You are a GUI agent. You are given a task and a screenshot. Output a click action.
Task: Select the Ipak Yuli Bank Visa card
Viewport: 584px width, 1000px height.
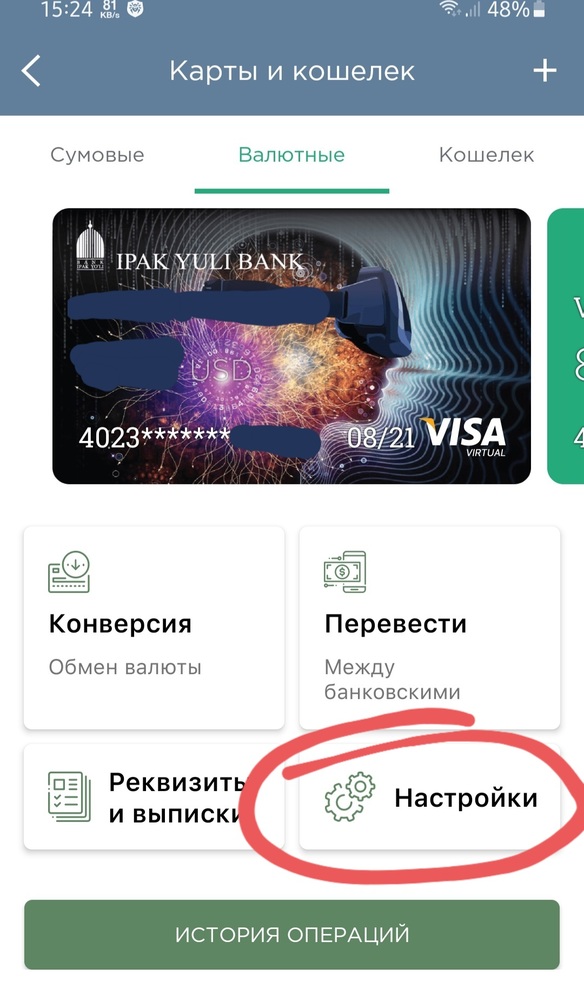pos(291,346)
